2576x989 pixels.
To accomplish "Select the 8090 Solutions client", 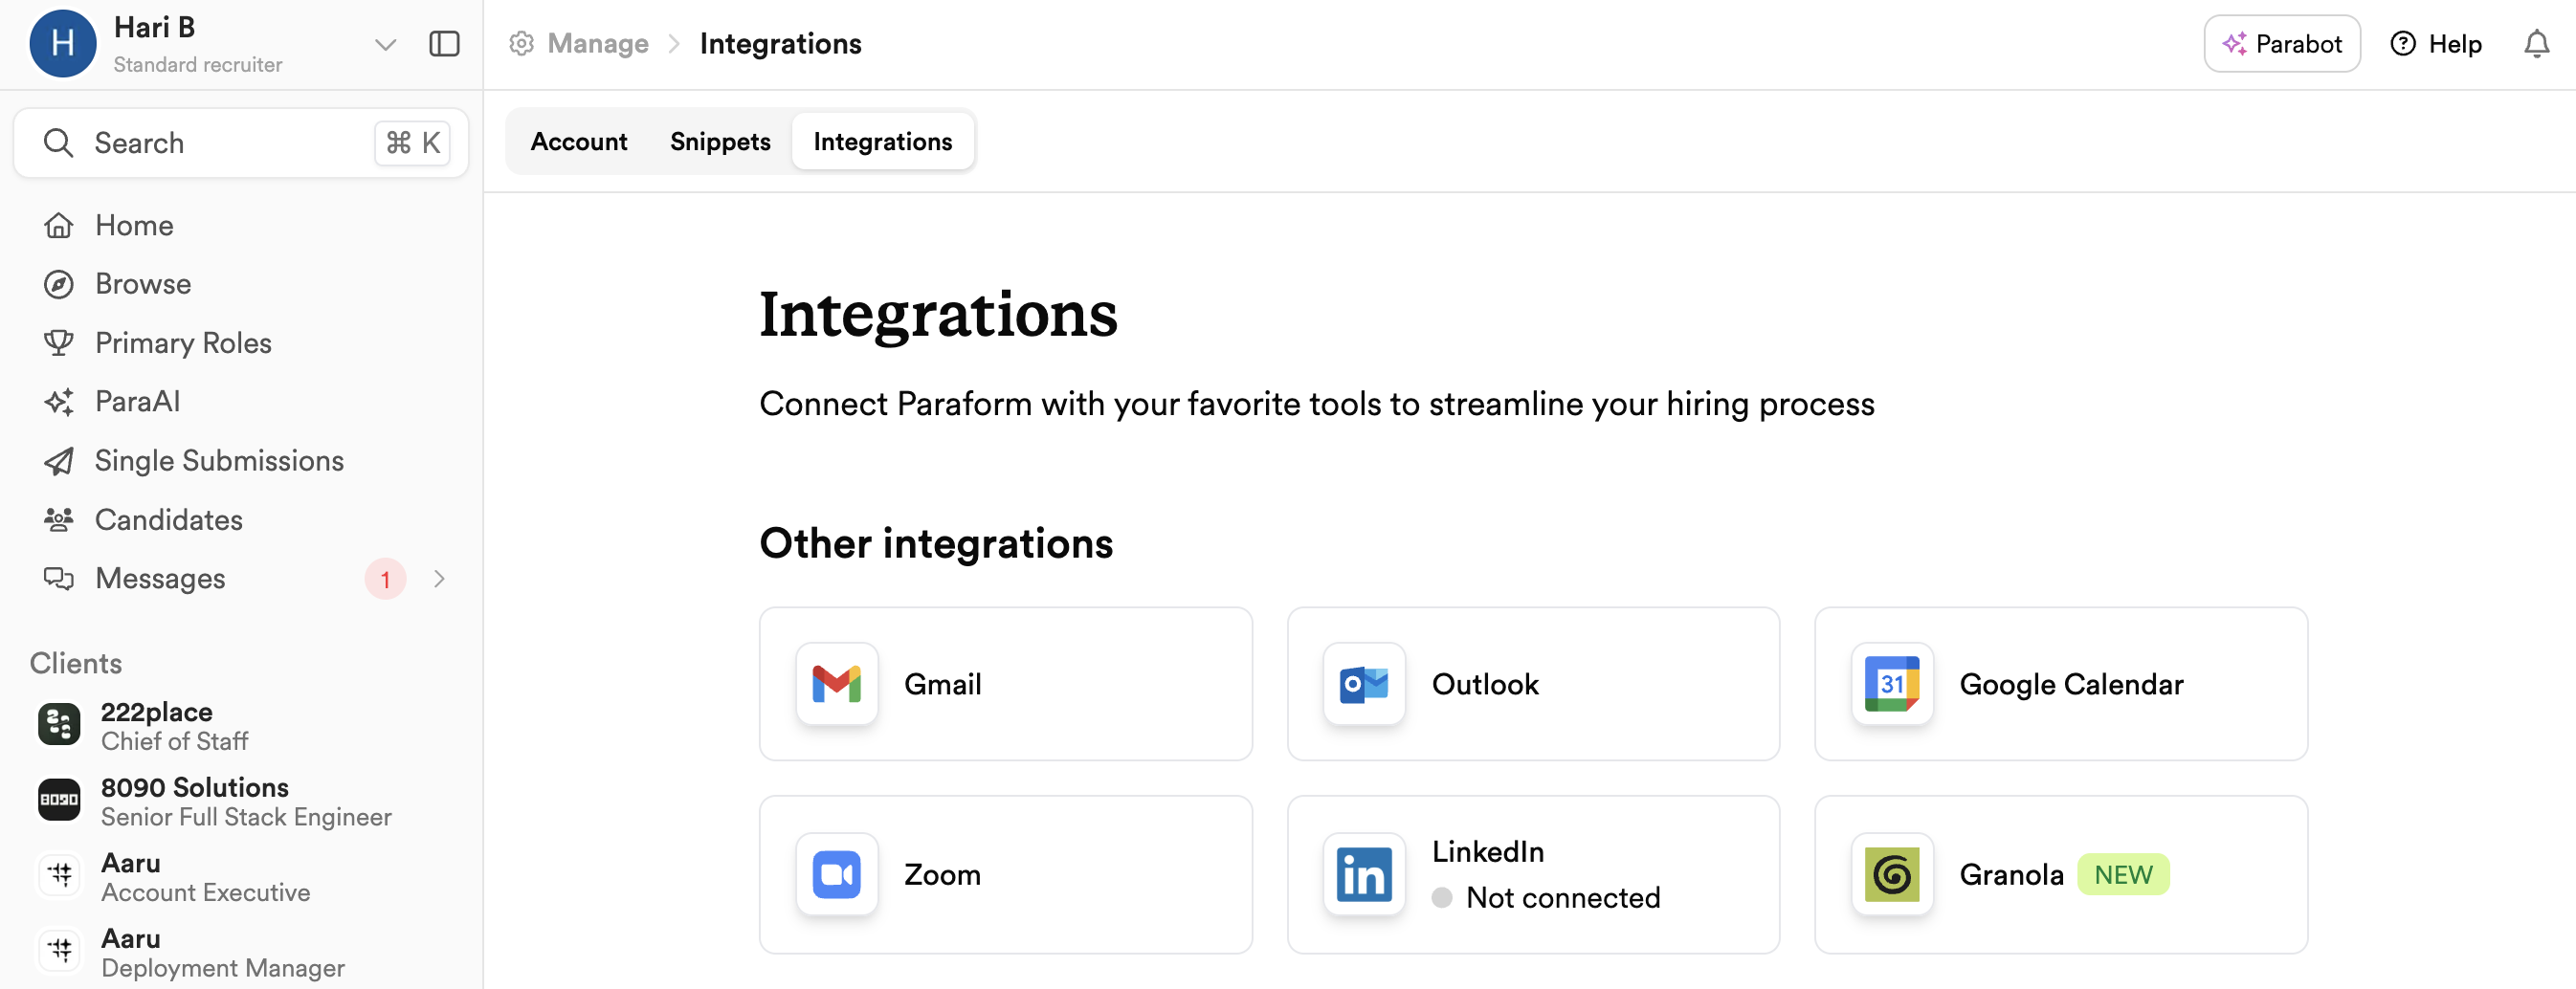I will pyautogui.click(x=215, y=801).
